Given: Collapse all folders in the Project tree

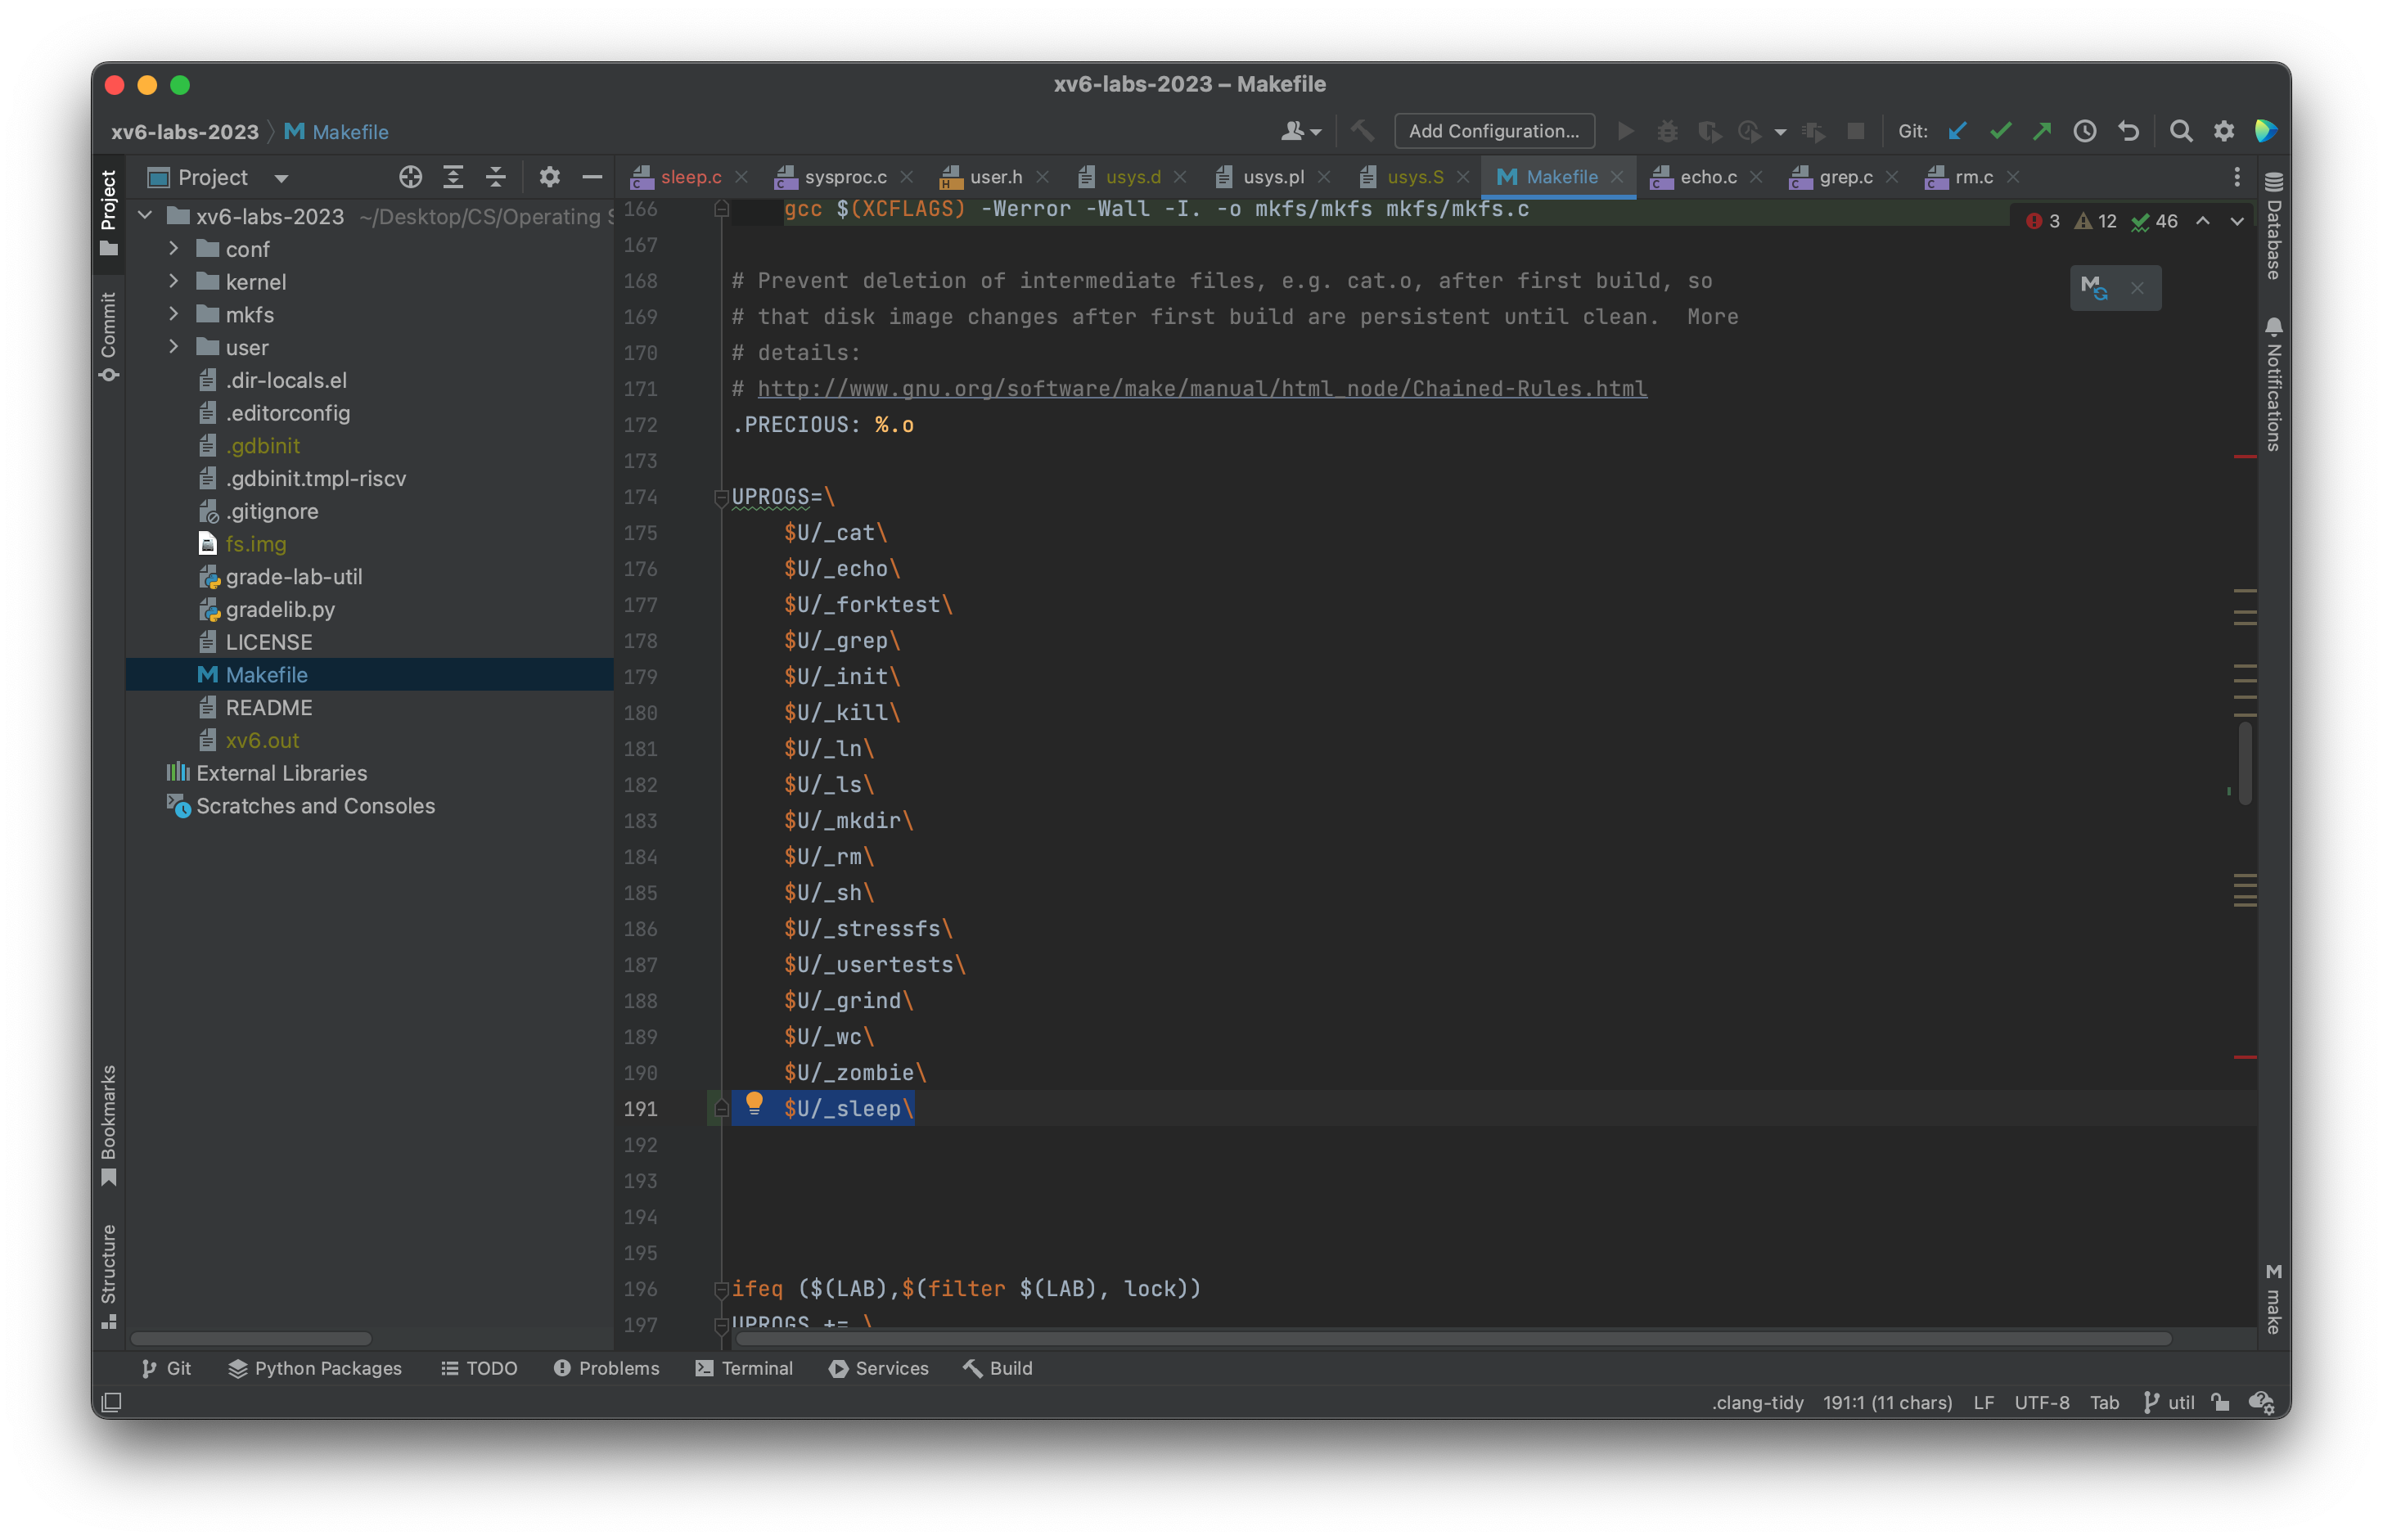Looking at the screenshot, I should point(497,177).
